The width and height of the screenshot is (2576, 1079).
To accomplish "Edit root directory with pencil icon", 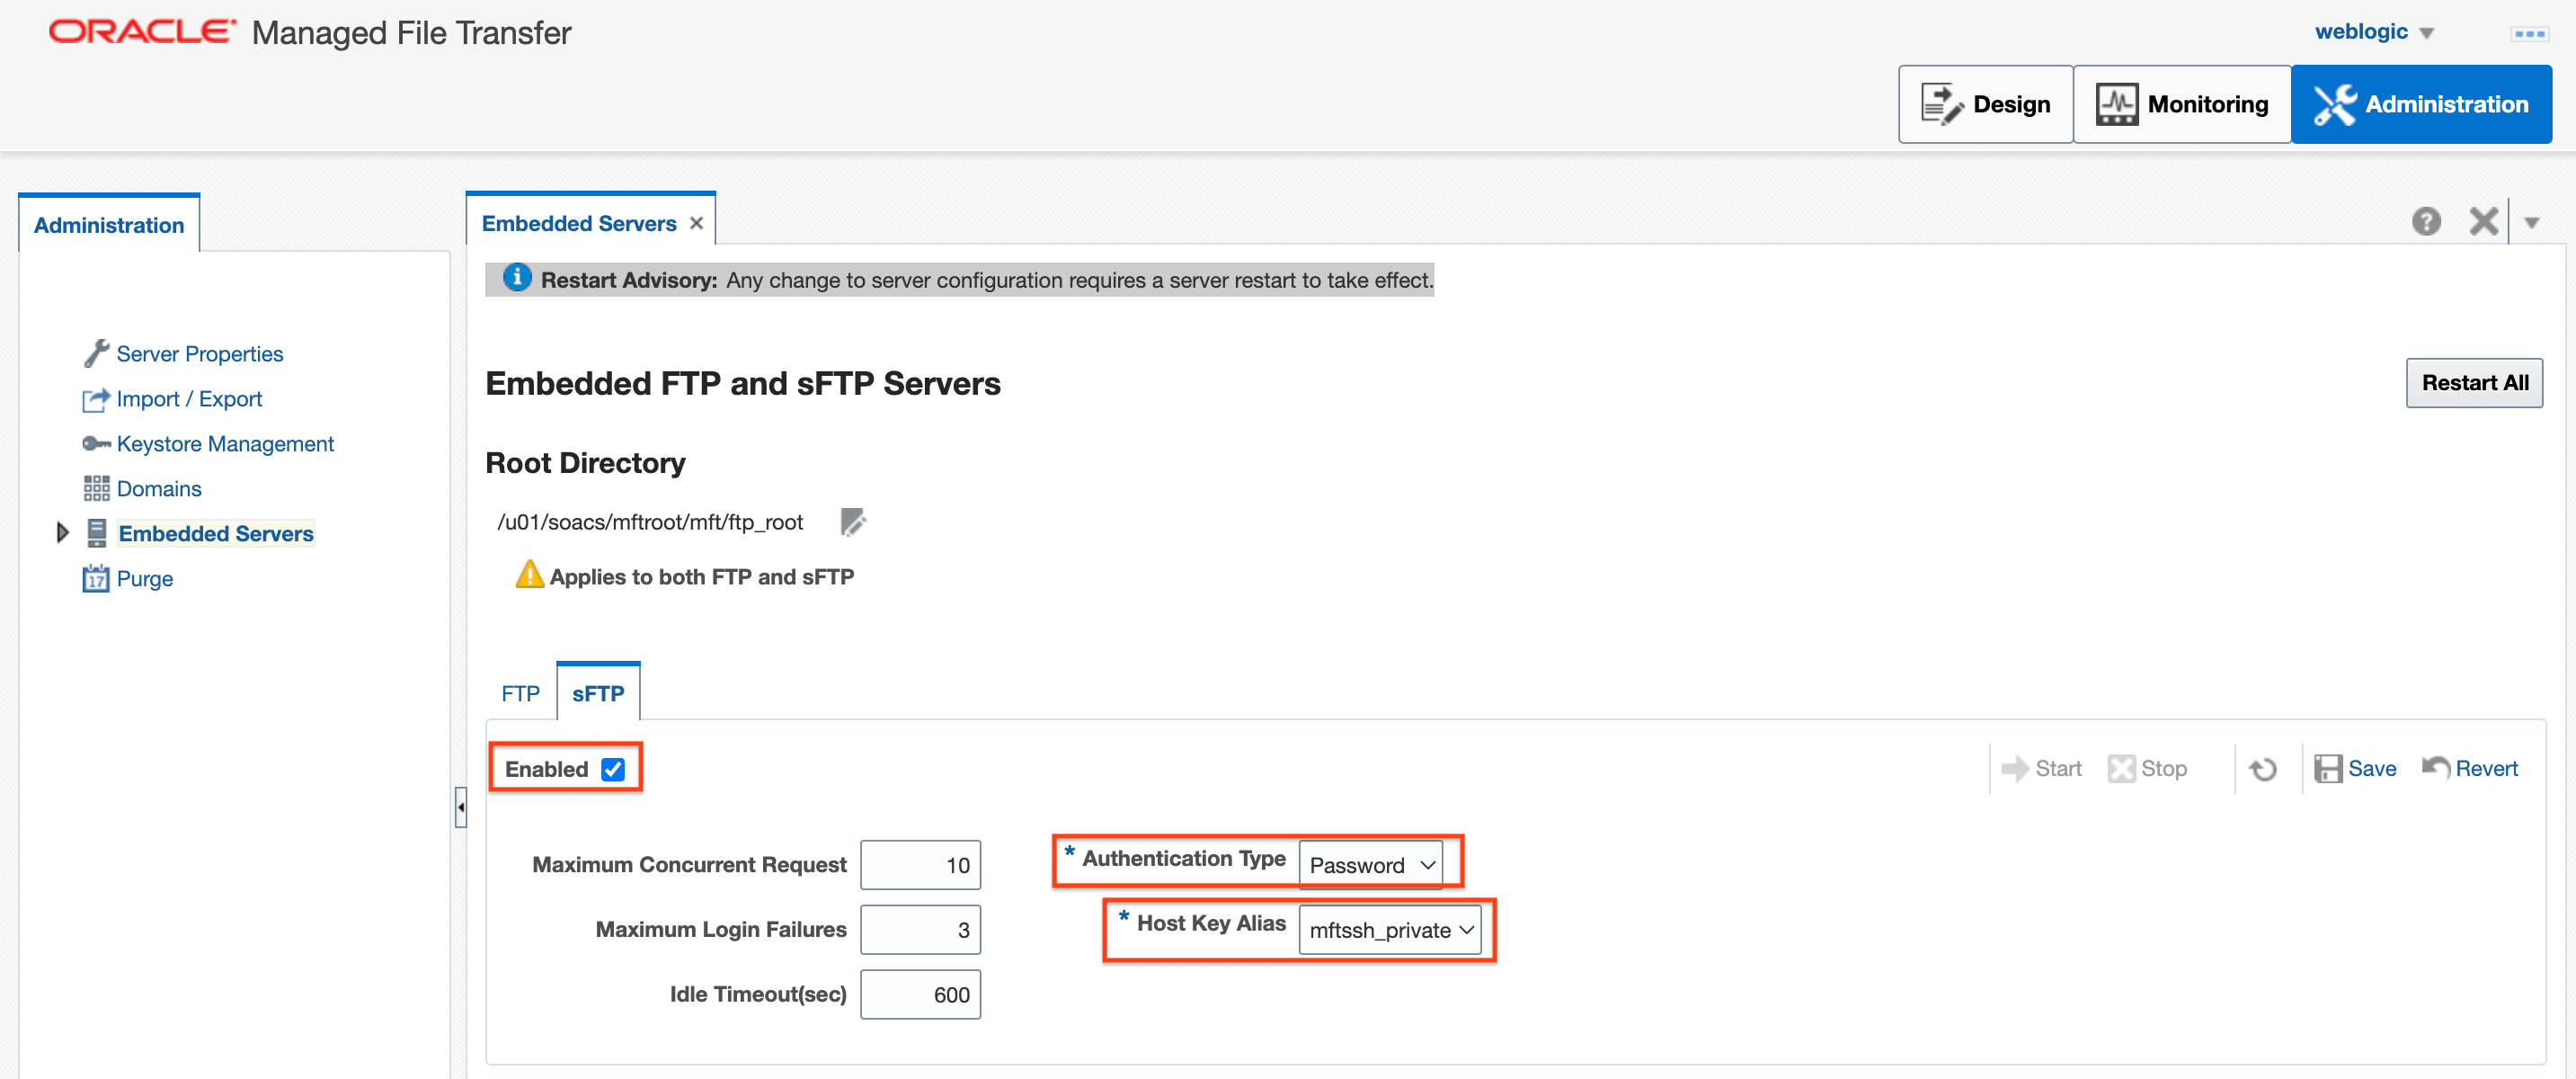I will pos(852,522).
